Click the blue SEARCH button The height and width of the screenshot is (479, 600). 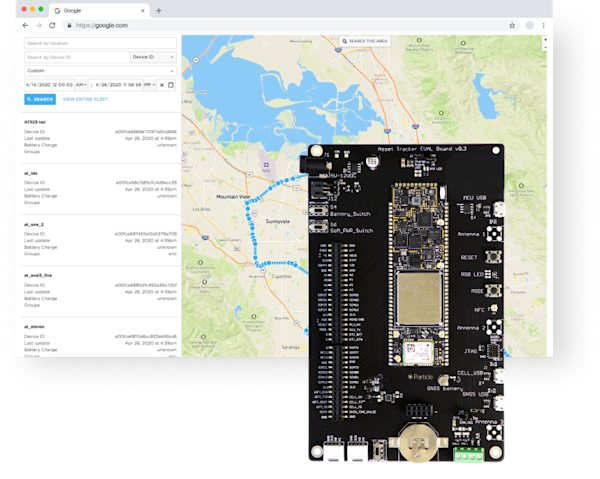point(40,99)
